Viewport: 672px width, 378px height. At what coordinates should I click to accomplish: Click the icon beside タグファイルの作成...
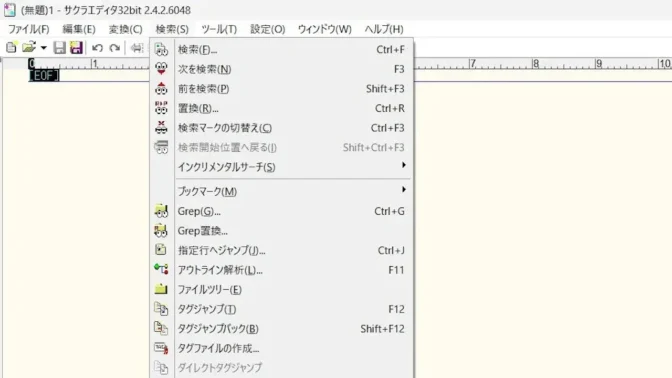pos(161,348)
